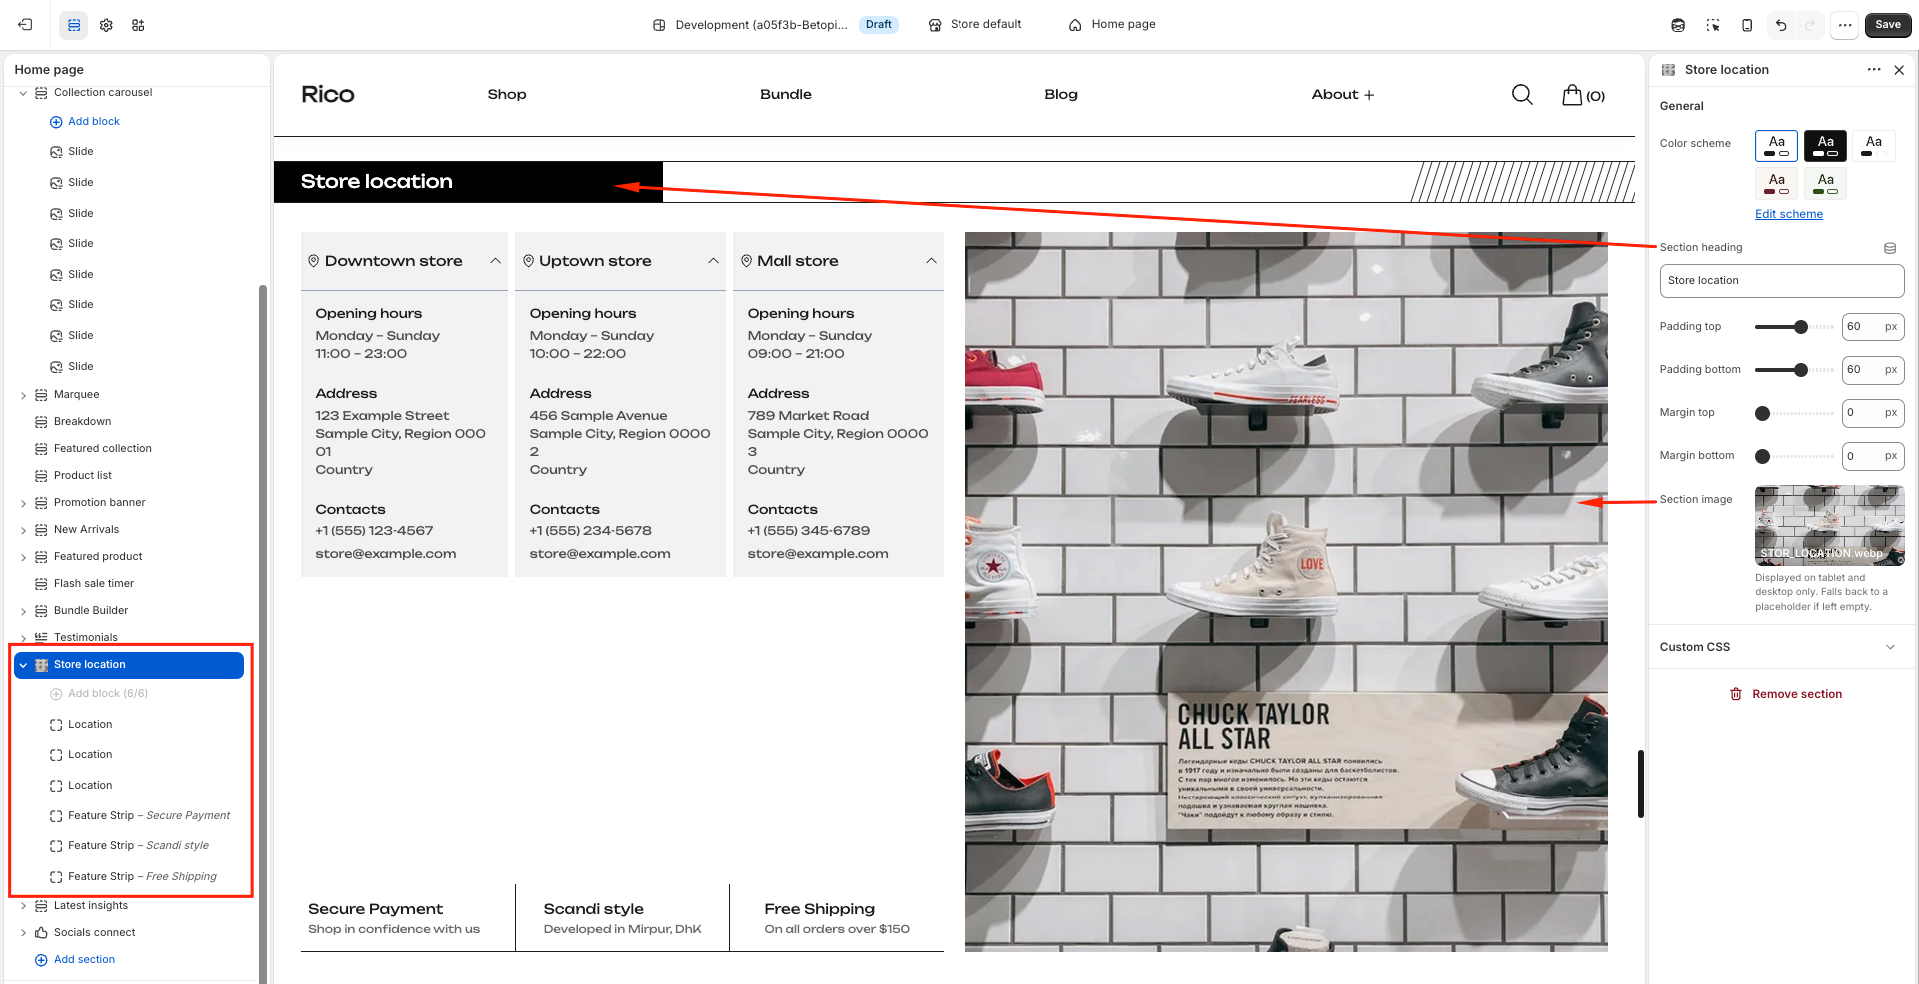Open the top bar three-dots menu

pyautogui.click(x=1845, y=25)
